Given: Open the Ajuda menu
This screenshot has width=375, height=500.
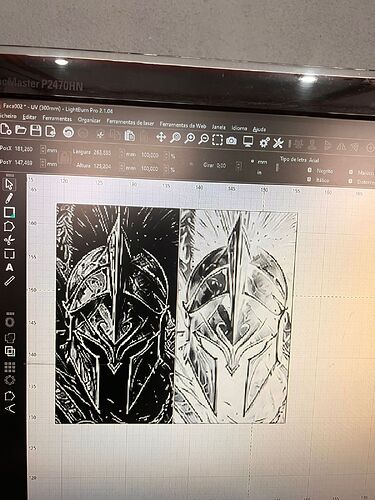Looking at the screenshot, I should click(259, 129).
